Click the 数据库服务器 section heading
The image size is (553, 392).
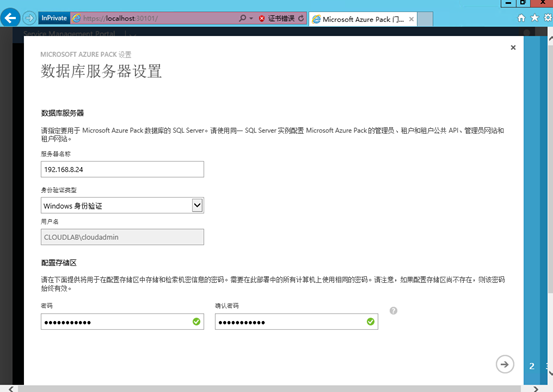pos(62,113)
